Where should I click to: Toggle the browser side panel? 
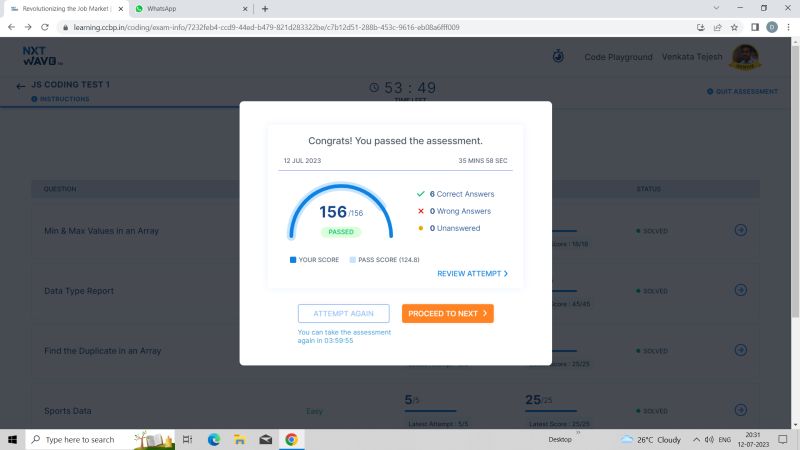click(x=755, y=27)
